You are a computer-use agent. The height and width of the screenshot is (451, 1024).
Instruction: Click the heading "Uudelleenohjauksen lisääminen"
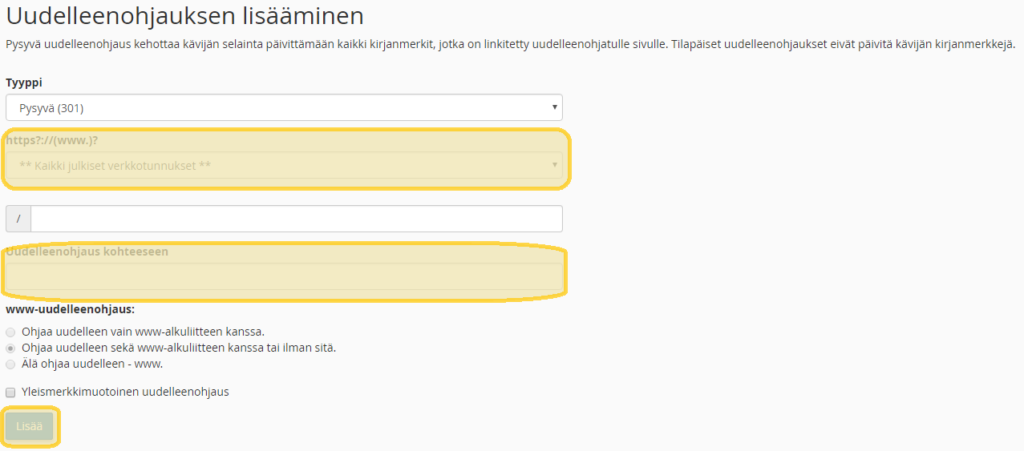click(x=184, y=16)
